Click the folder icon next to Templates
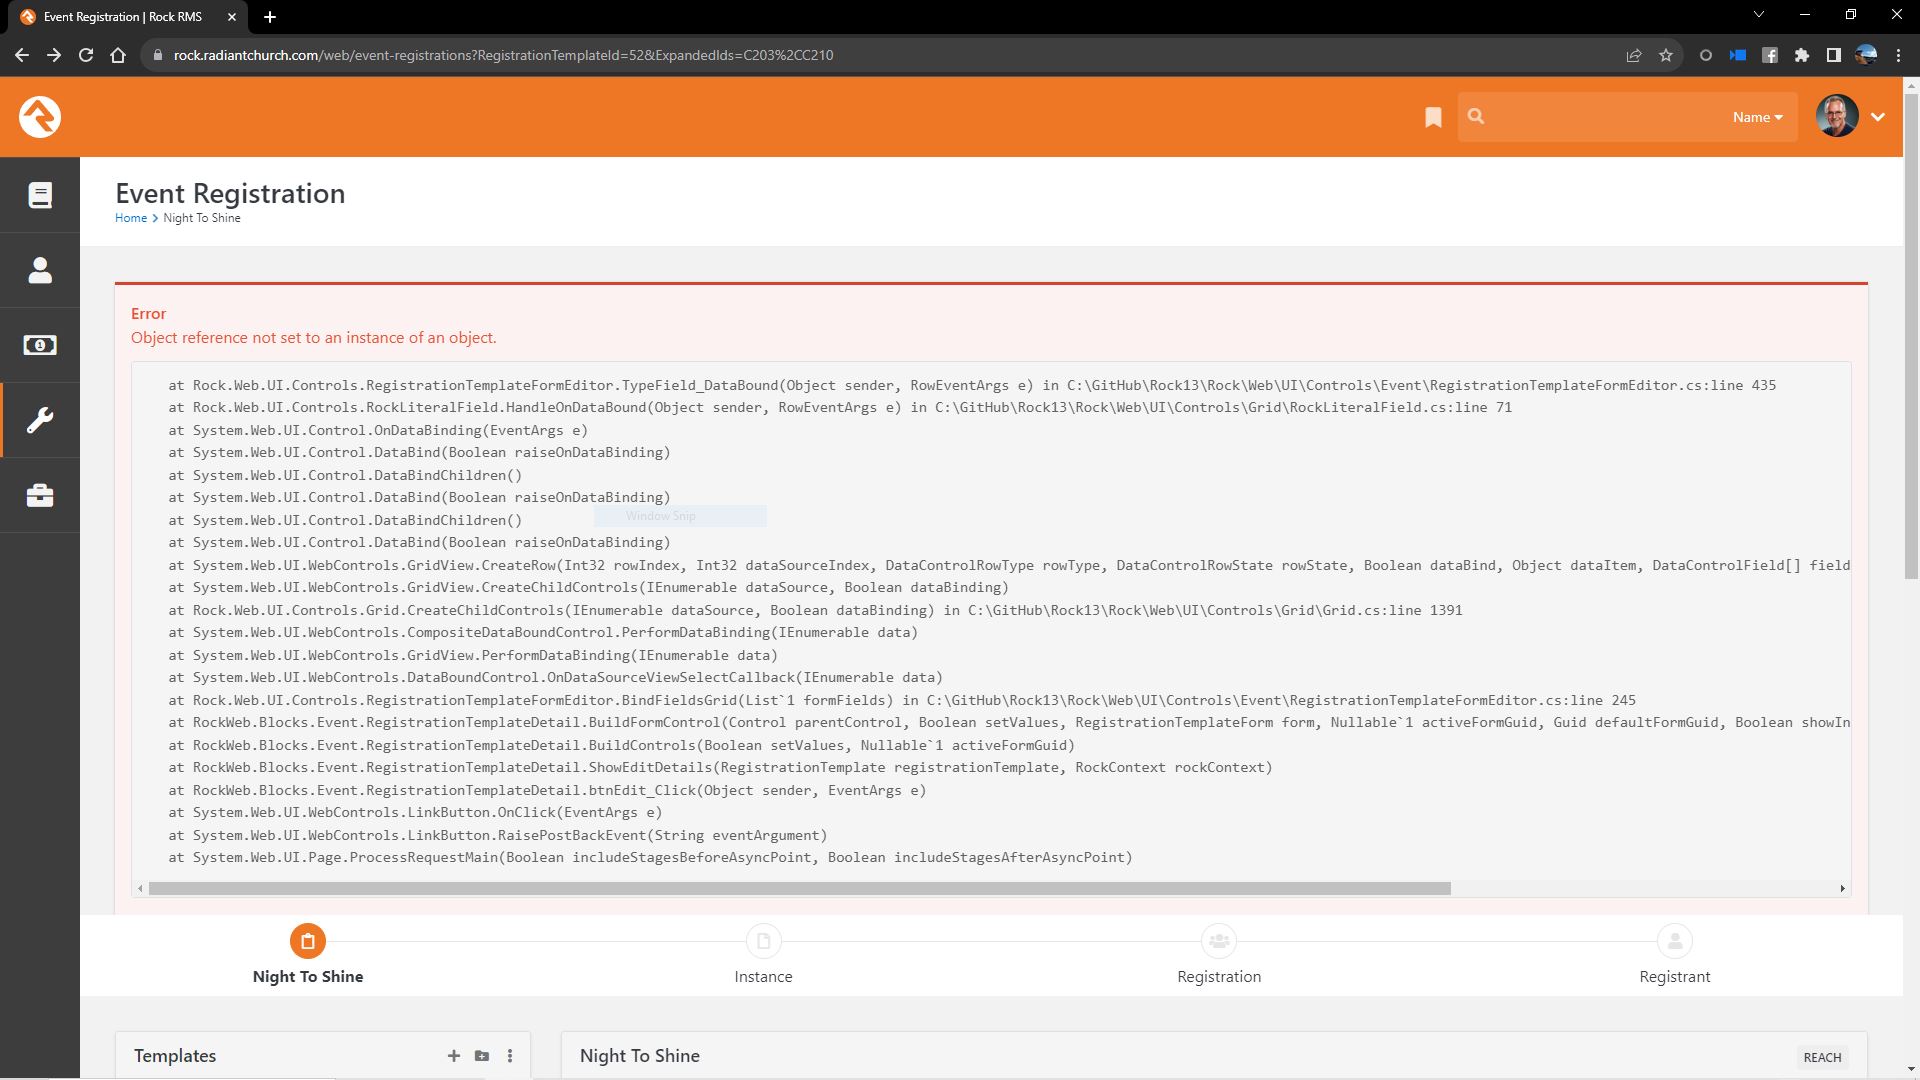The width and height of the screenshot is (1920, 1080). (481, 1056)
